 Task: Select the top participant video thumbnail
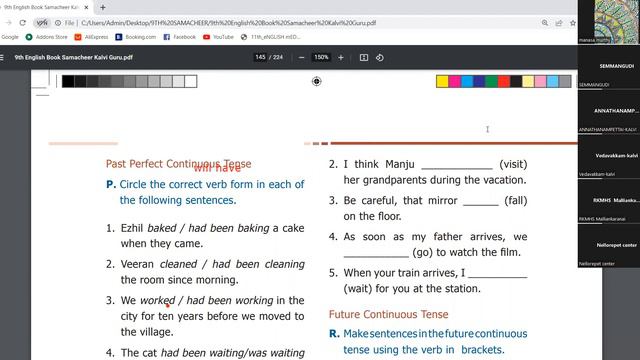pyautogui.click(x=609, y=22)
